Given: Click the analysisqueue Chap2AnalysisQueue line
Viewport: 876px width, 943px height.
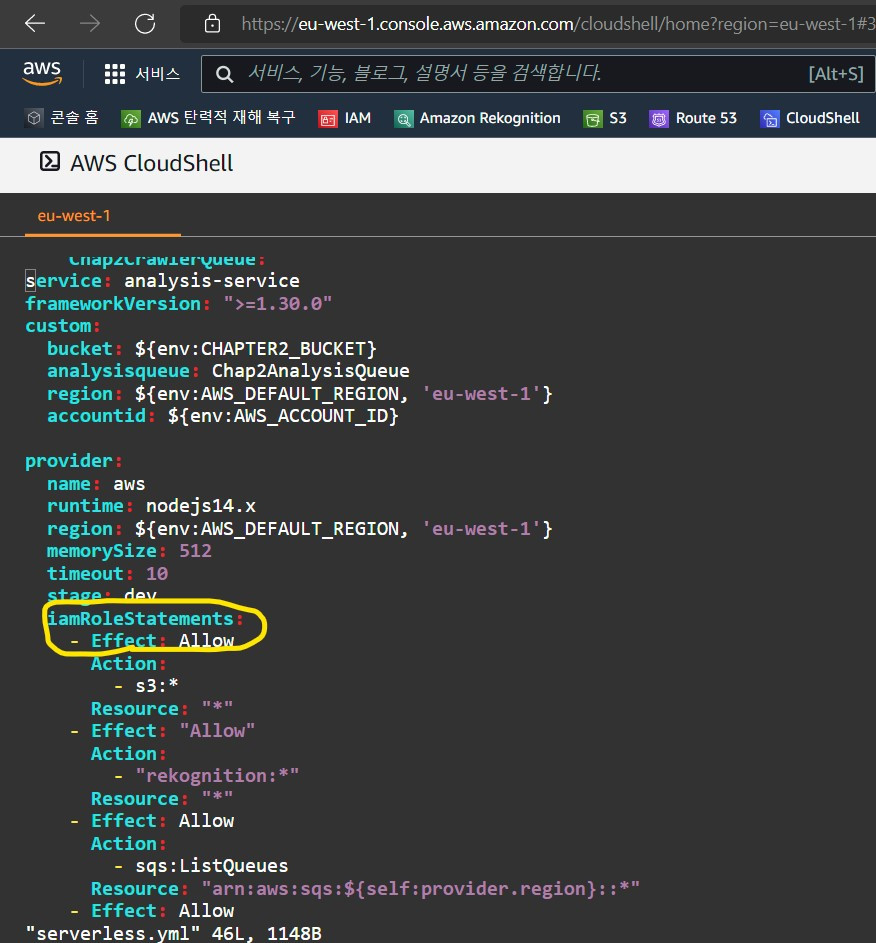Looking at the screenshot, I should 228,371.
